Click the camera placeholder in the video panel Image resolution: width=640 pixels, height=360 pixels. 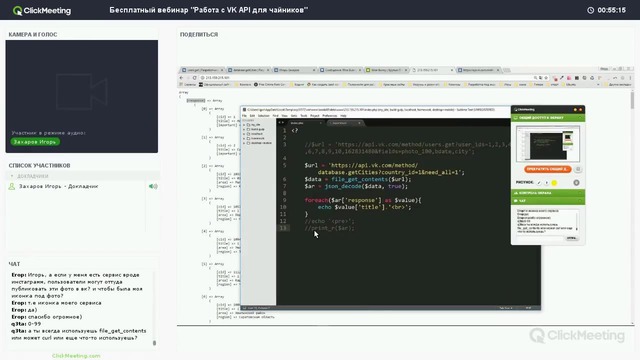(x=82, y=91)
